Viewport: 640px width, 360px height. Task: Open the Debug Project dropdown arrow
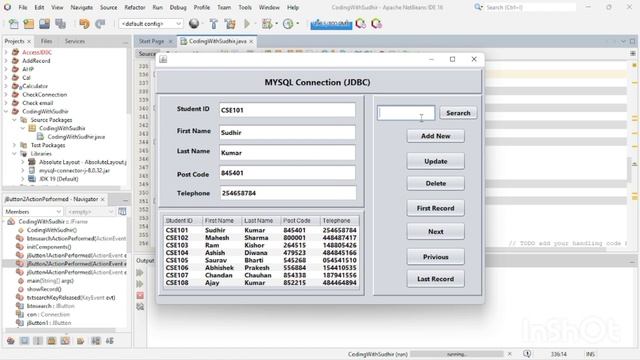(x=276, y=24)
